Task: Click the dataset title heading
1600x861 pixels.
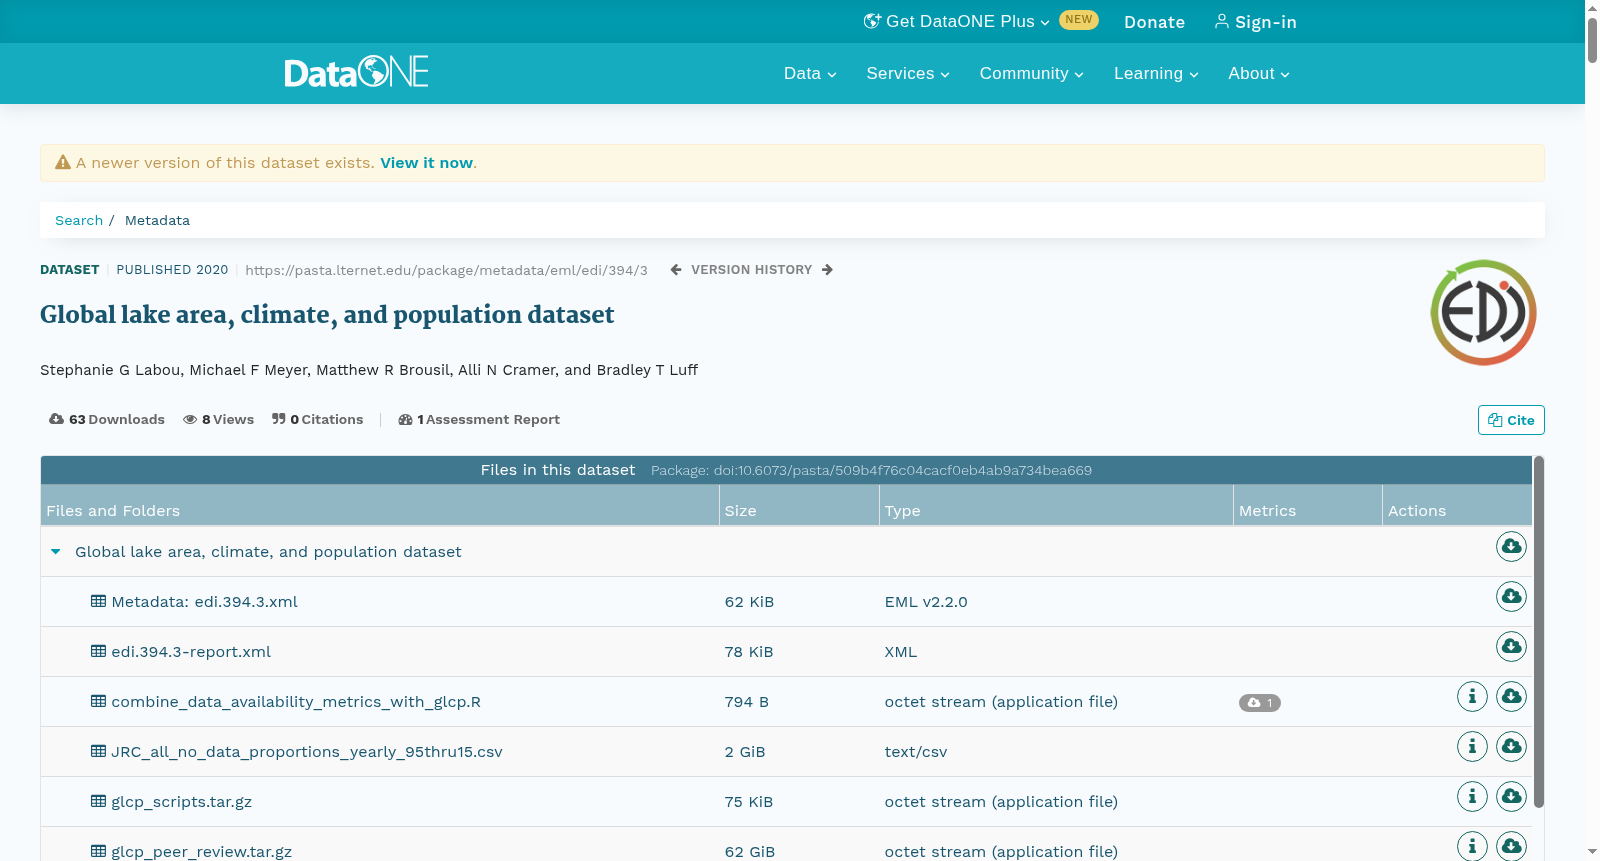Action: pyautogui.click(x=327, y=315)
